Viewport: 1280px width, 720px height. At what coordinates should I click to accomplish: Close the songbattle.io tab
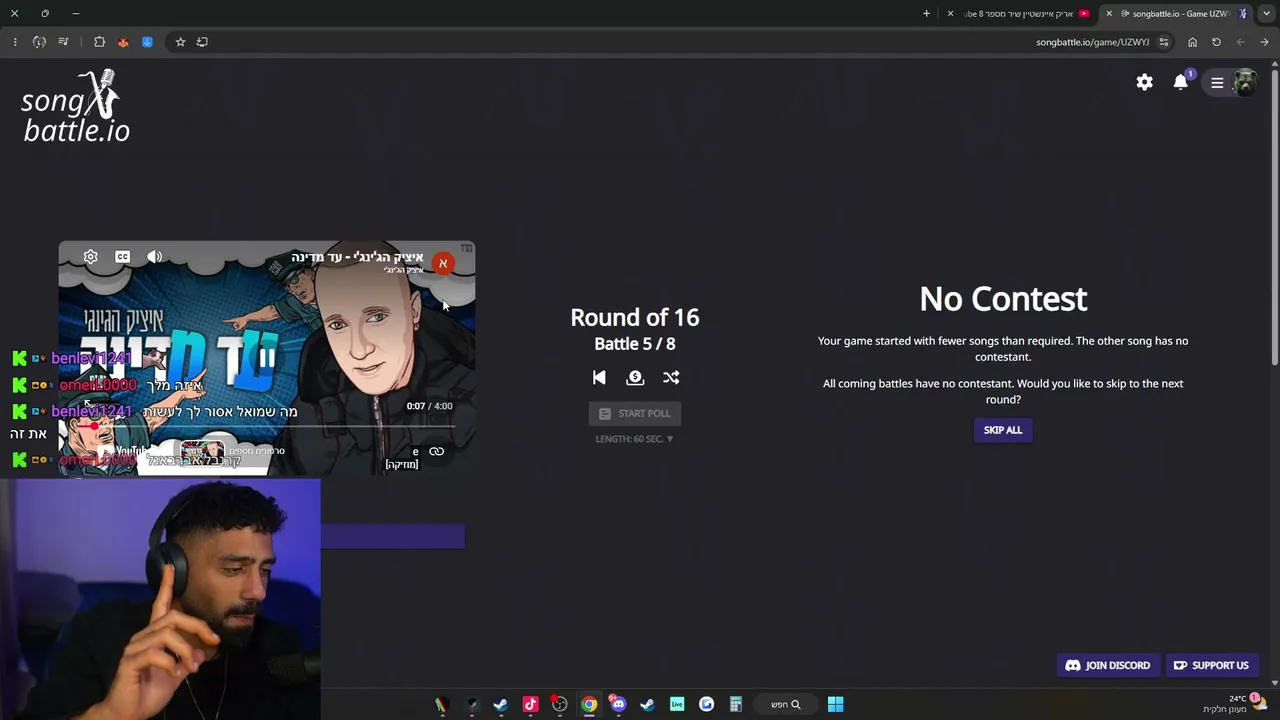point(1109,14)
